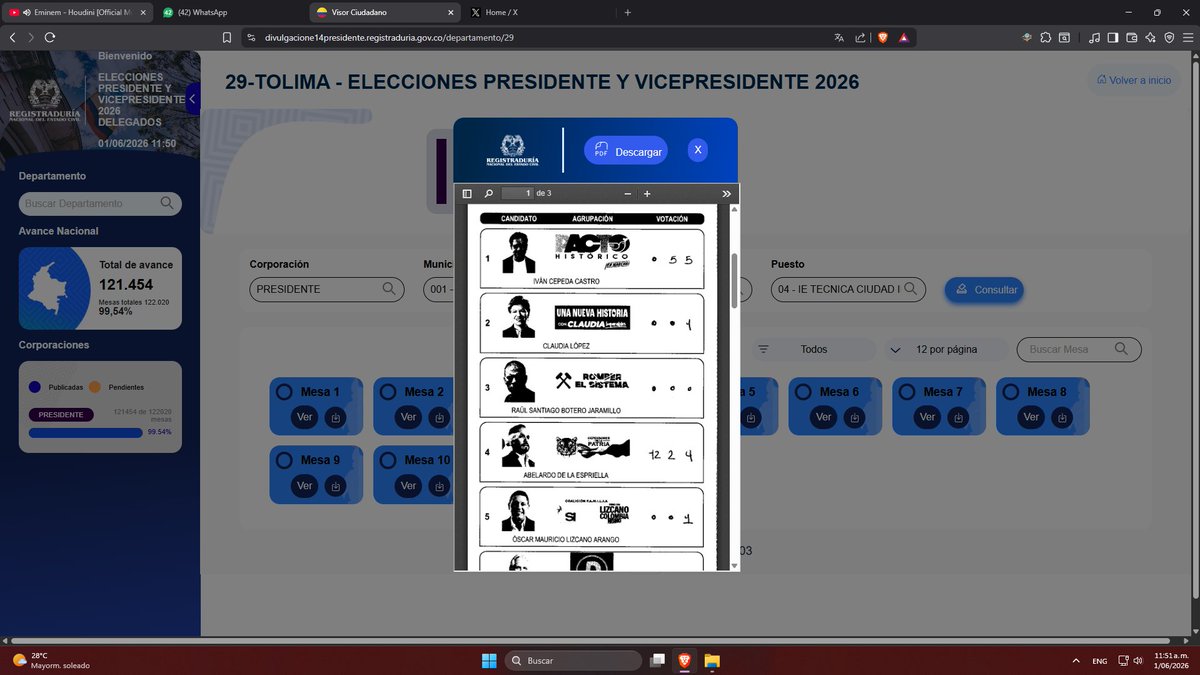Click the national progress bar in Corporaciones

(86, 433)
